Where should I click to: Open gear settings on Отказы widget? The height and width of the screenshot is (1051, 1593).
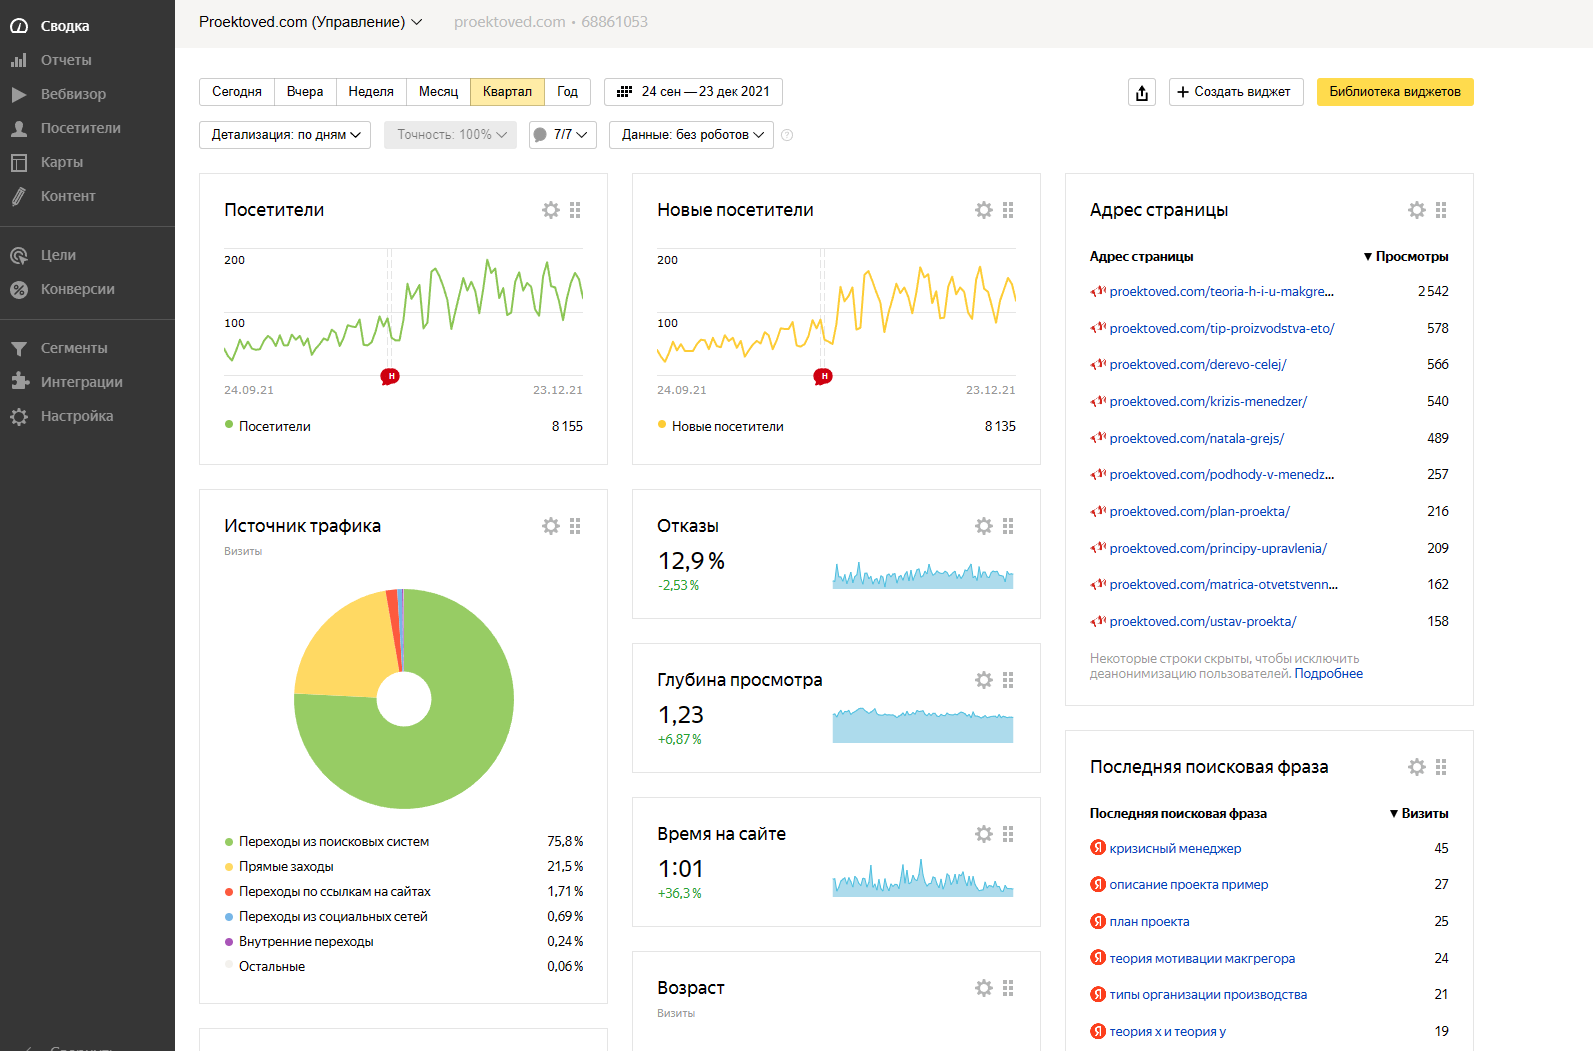(x=984, y=526)
